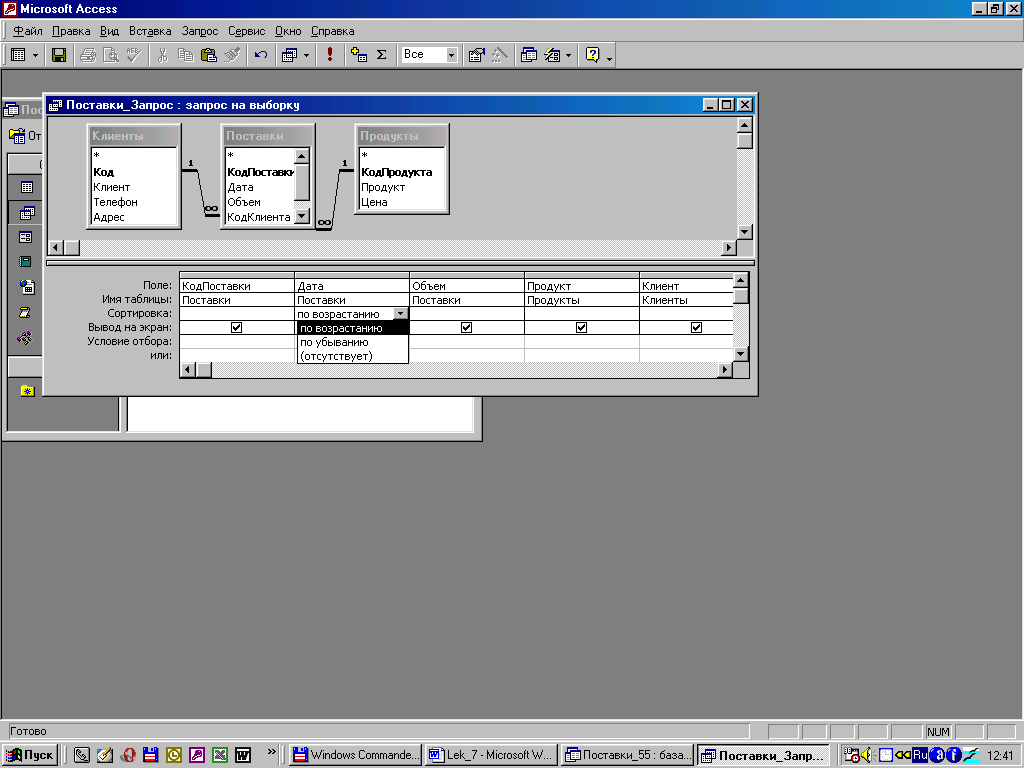Open the Запрос menu
This screenshot has height=768, width=1024.
(200, 31)
